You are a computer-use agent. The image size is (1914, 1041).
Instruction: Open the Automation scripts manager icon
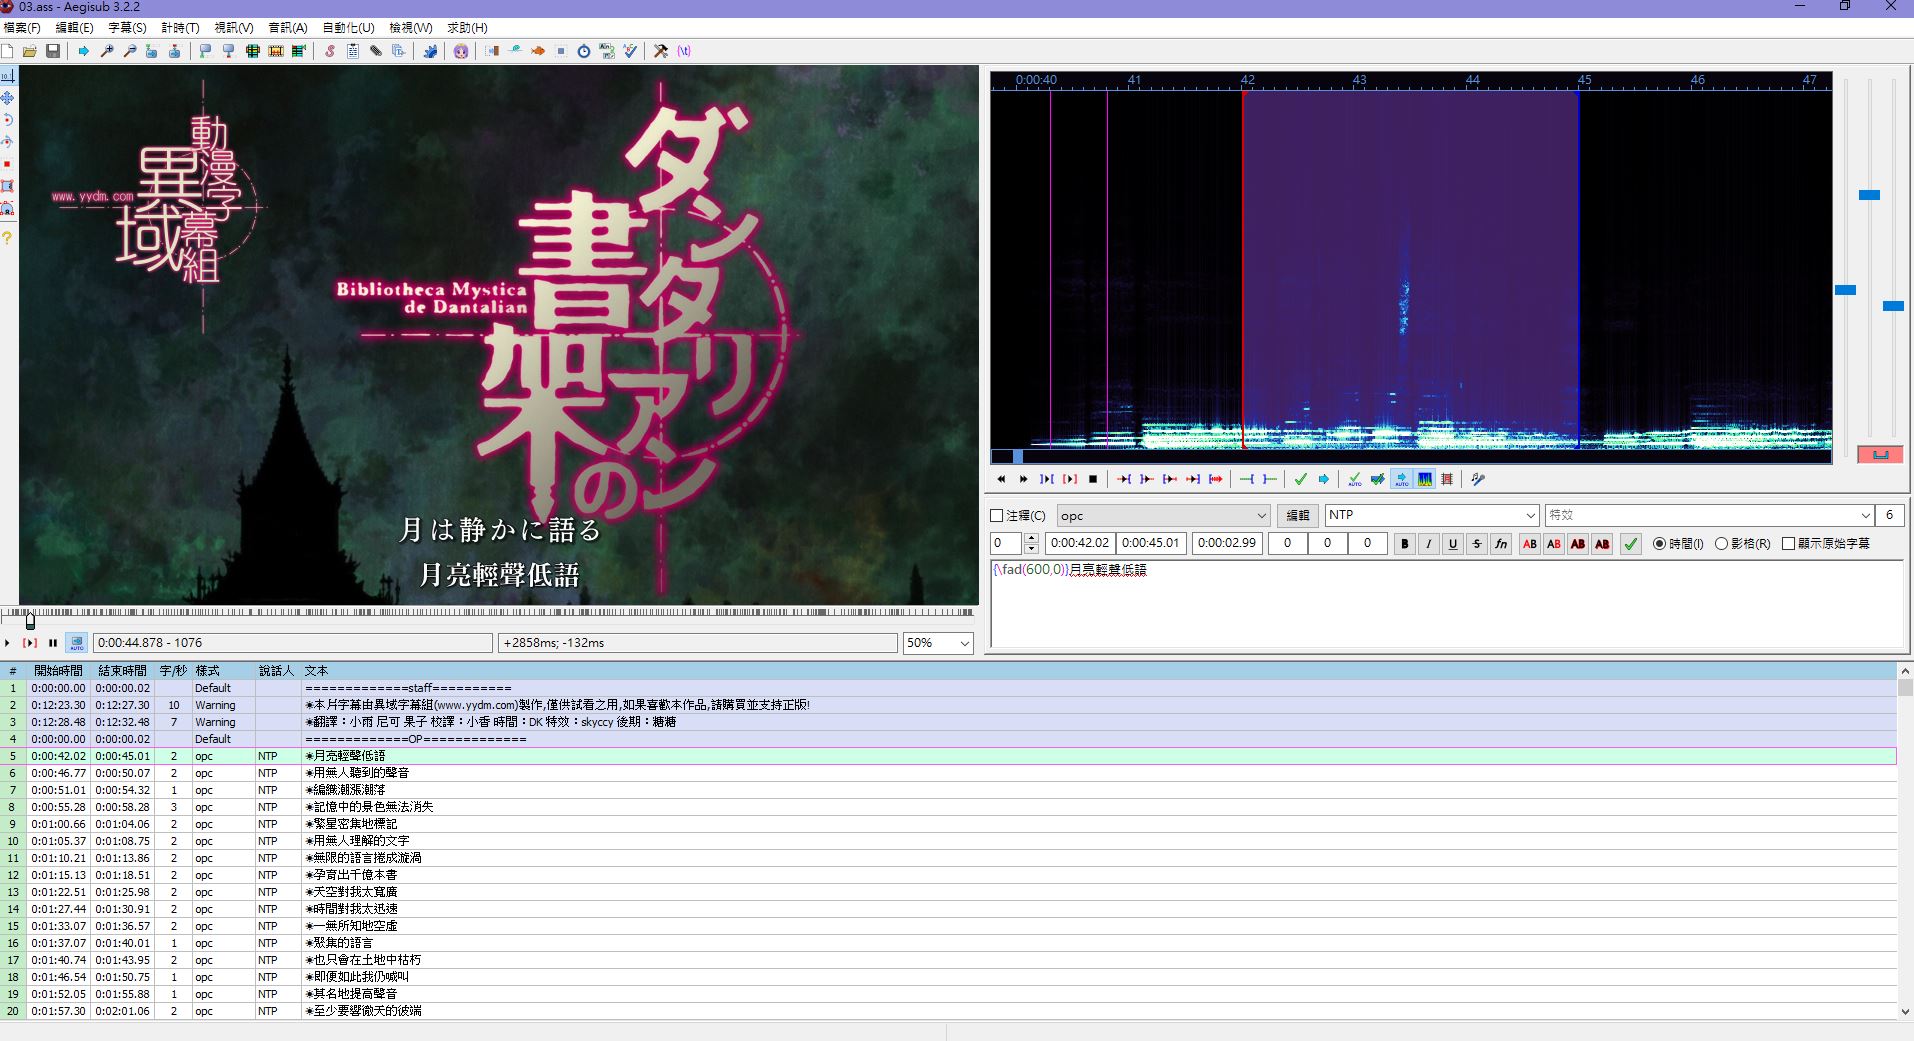click(430, 51)
